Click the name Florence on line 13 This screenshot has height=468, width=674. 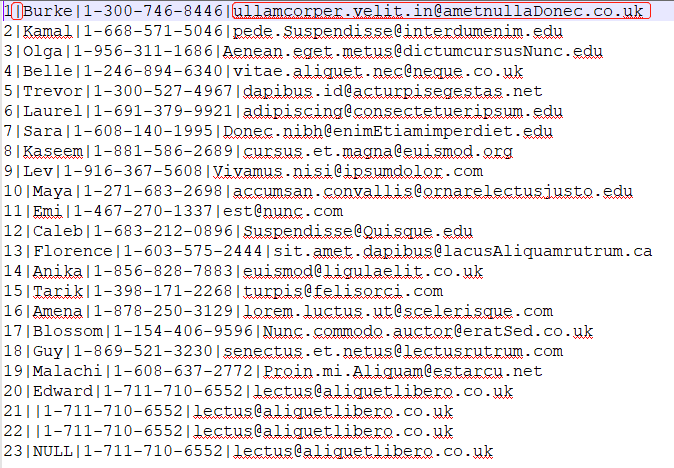tap(73, 251)
